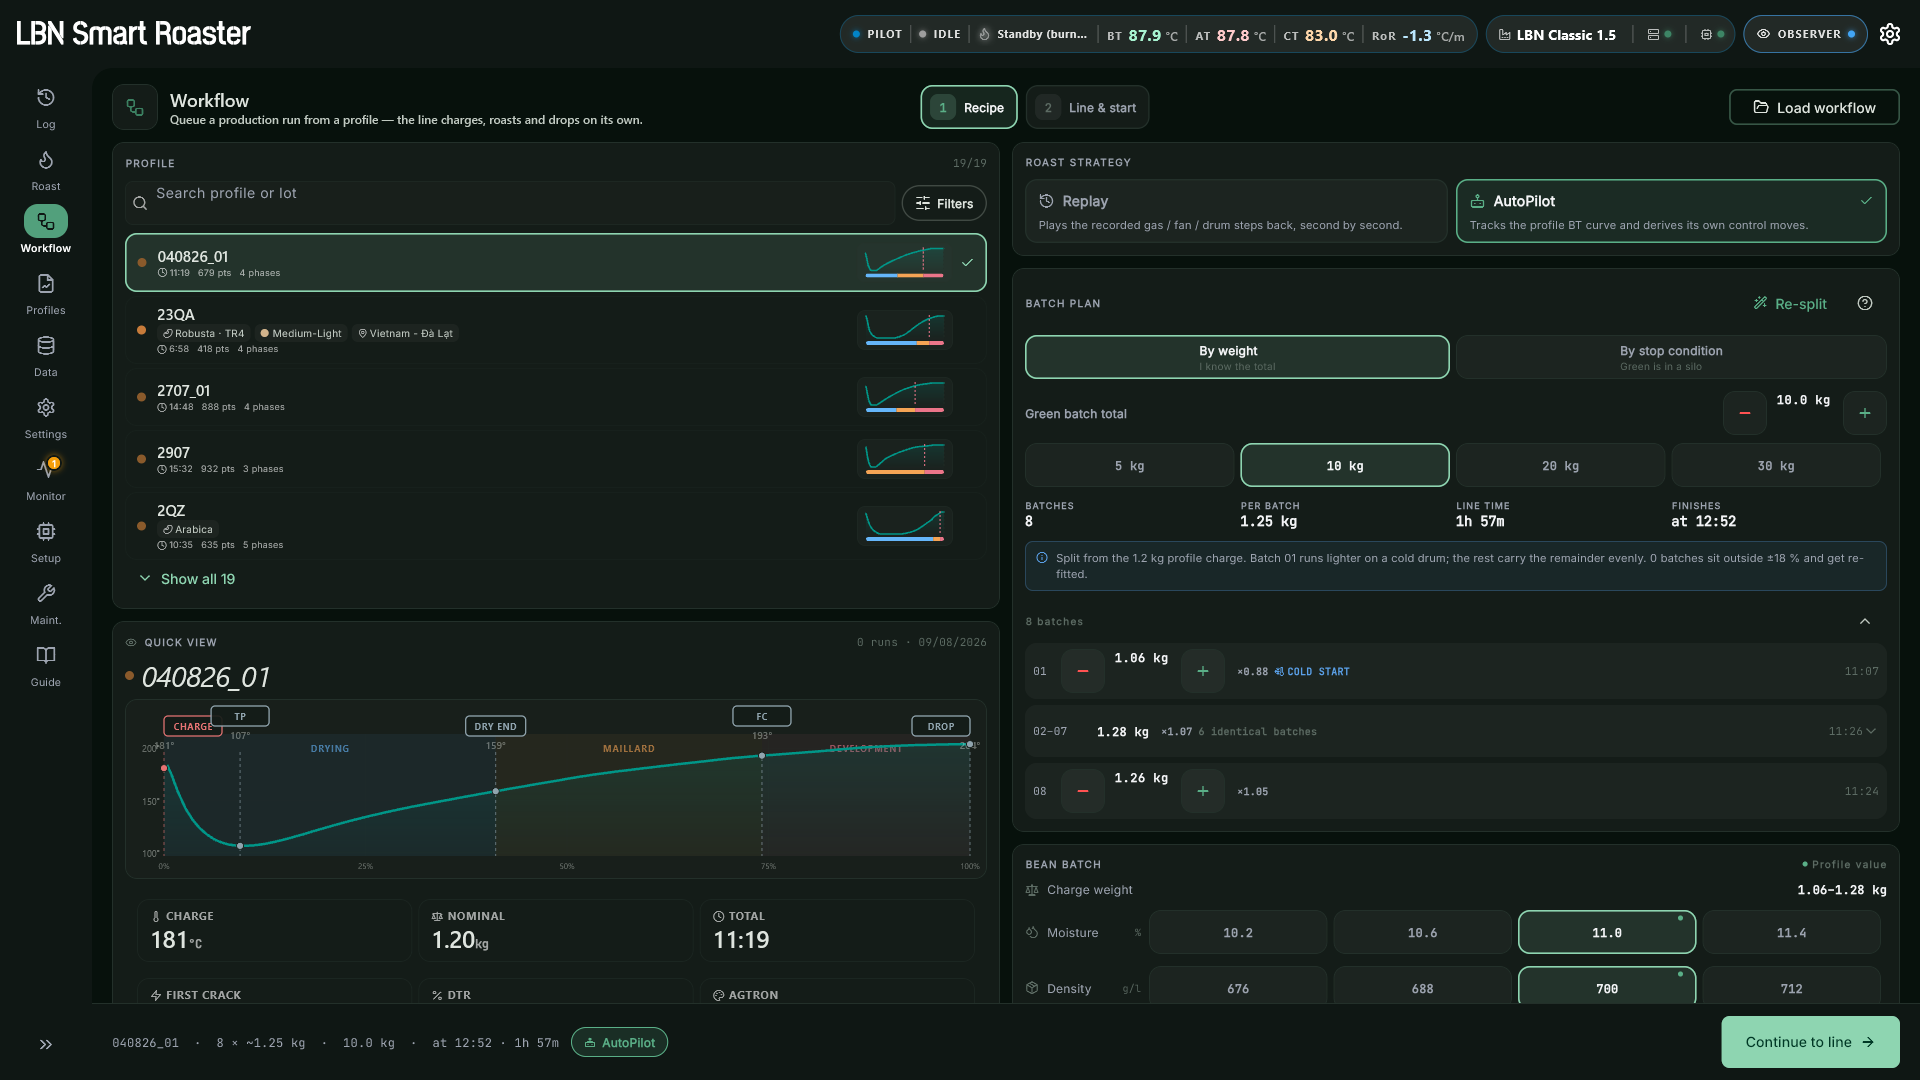Click the Load workflow button
1920x1080 pixels.
point(1814,108)
